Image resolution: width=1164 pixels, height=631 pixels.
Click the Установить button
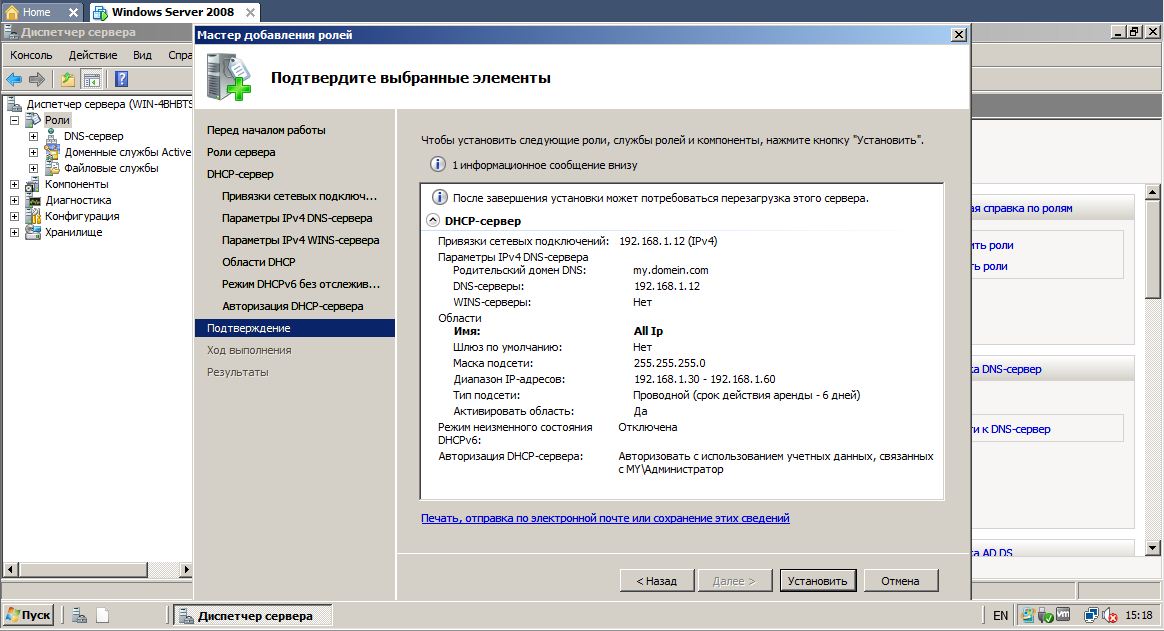(817, 581)
